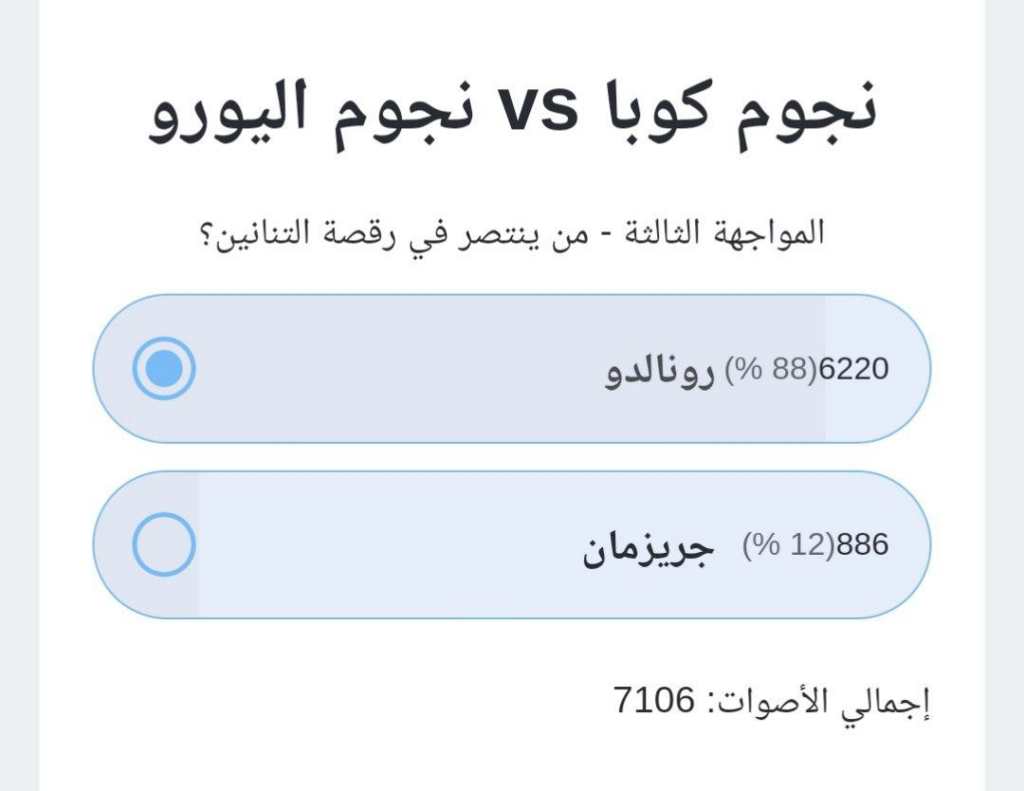1024x791 pixels.
Task: Click the gray margin left of the poll
Action: click(19, 400)
